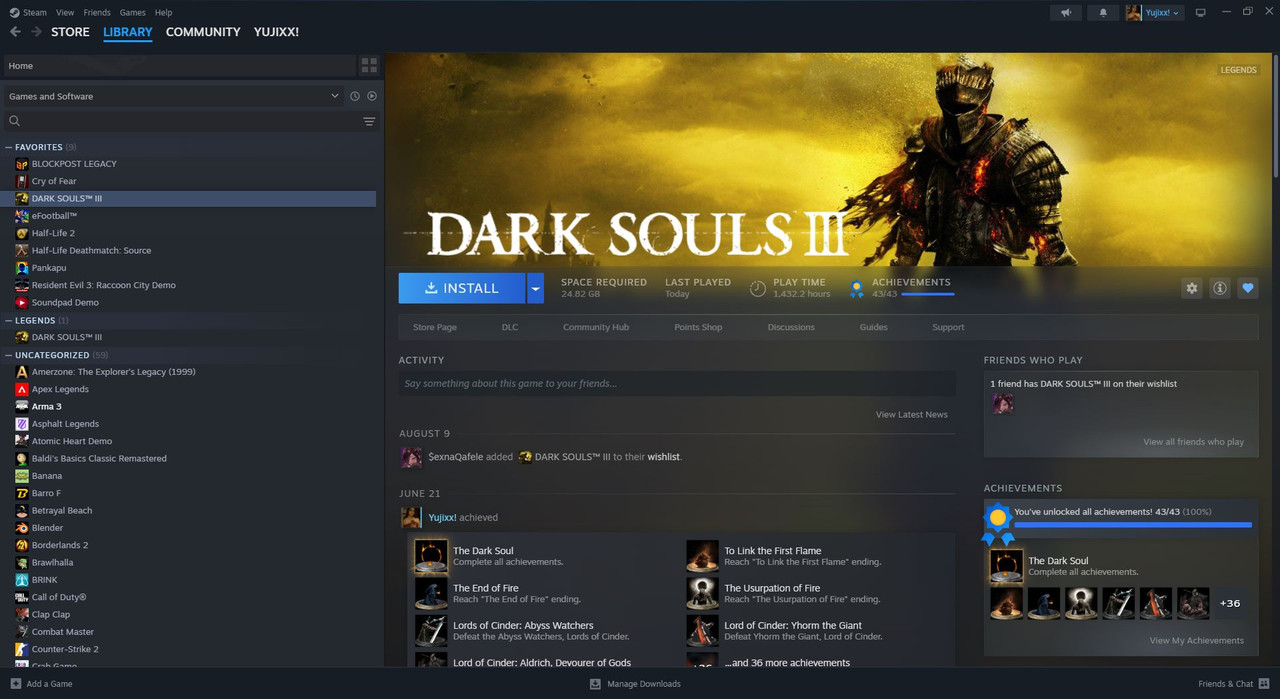Click the ready-to-play filter icon
1280x699 pixels.
click(x=372, y=96)
